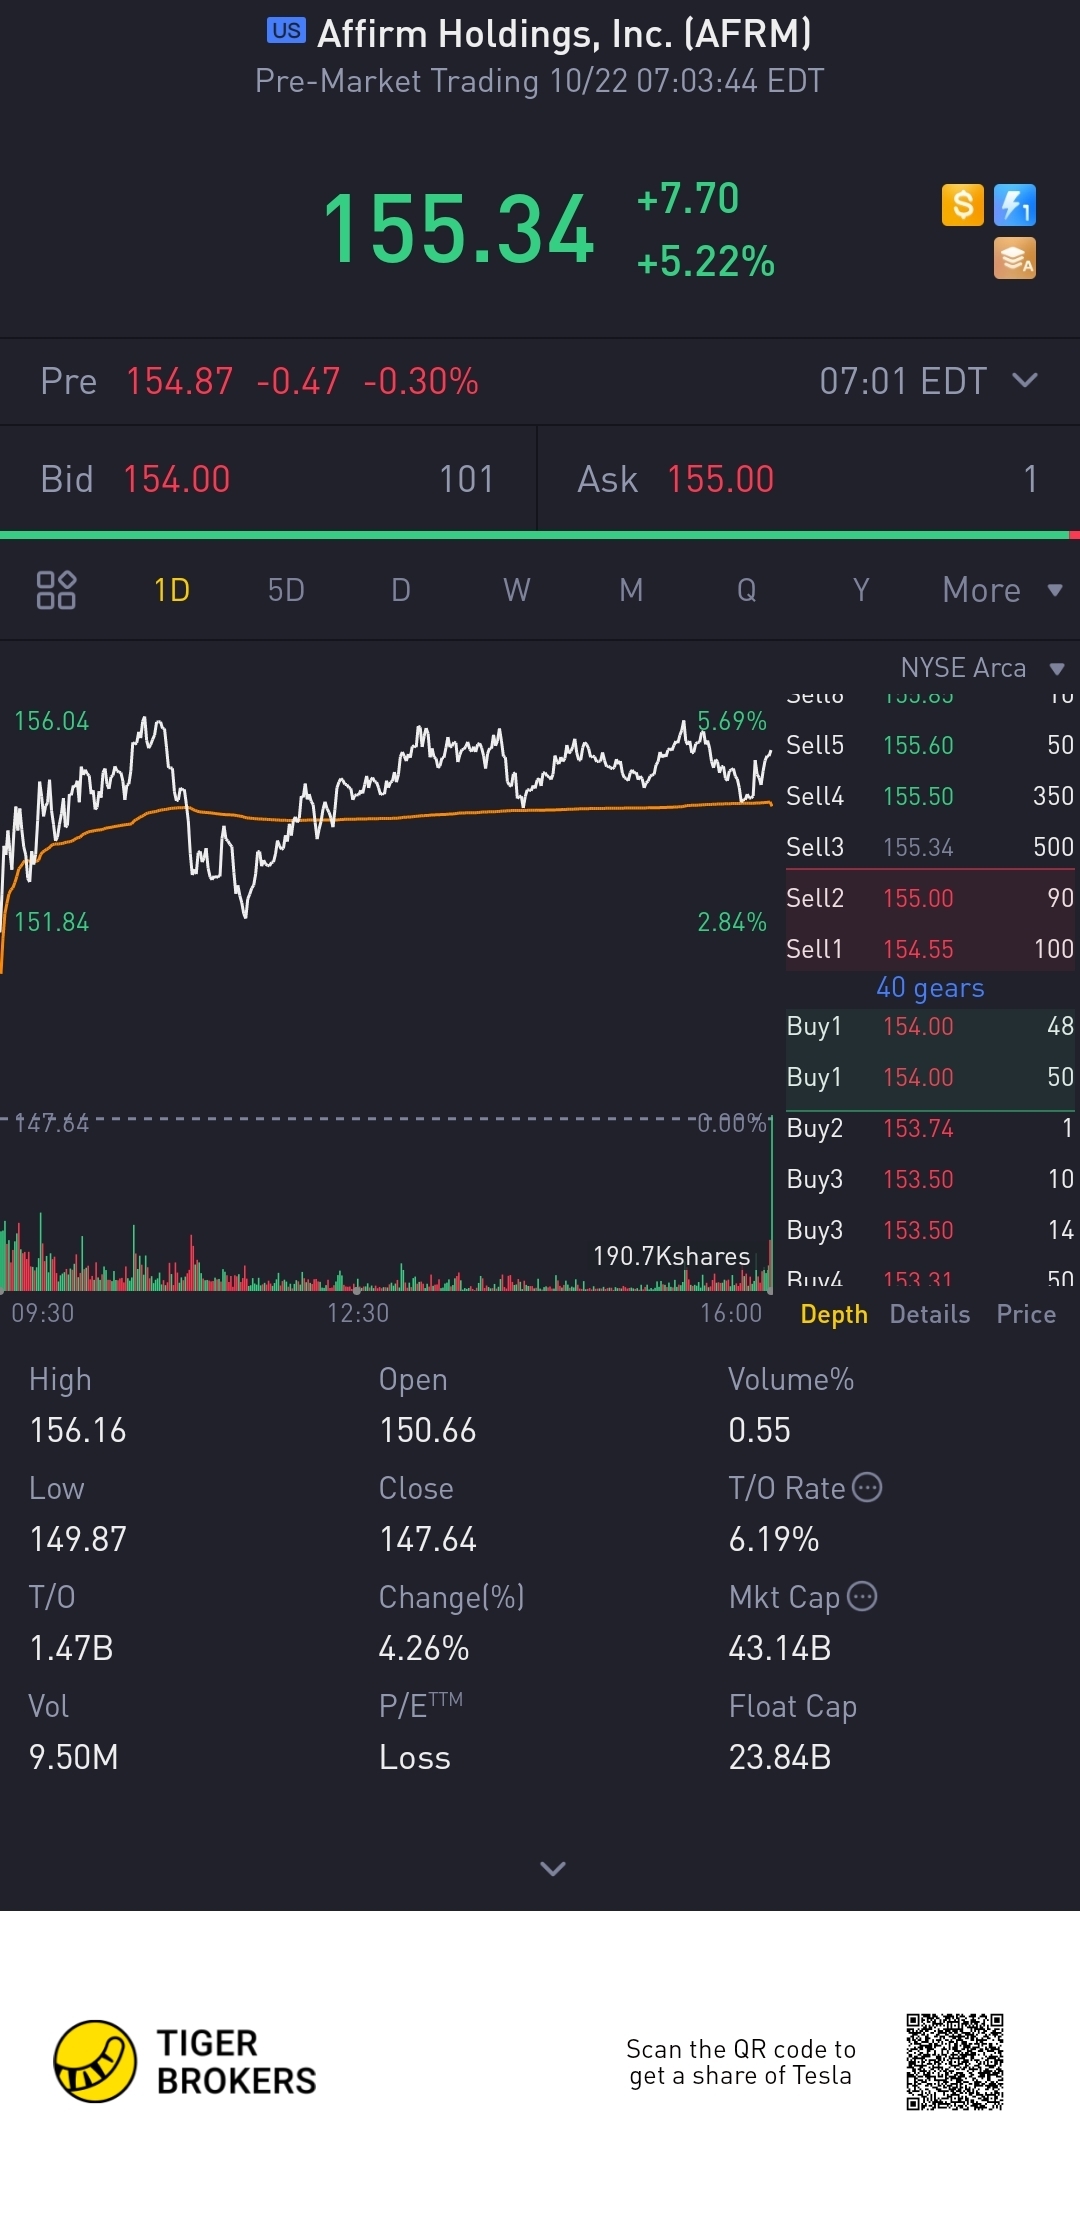The height and width of the screenshot is (2213, 1080).
Task: Open the chart layout grid icon
Action: tap(56, 590)
